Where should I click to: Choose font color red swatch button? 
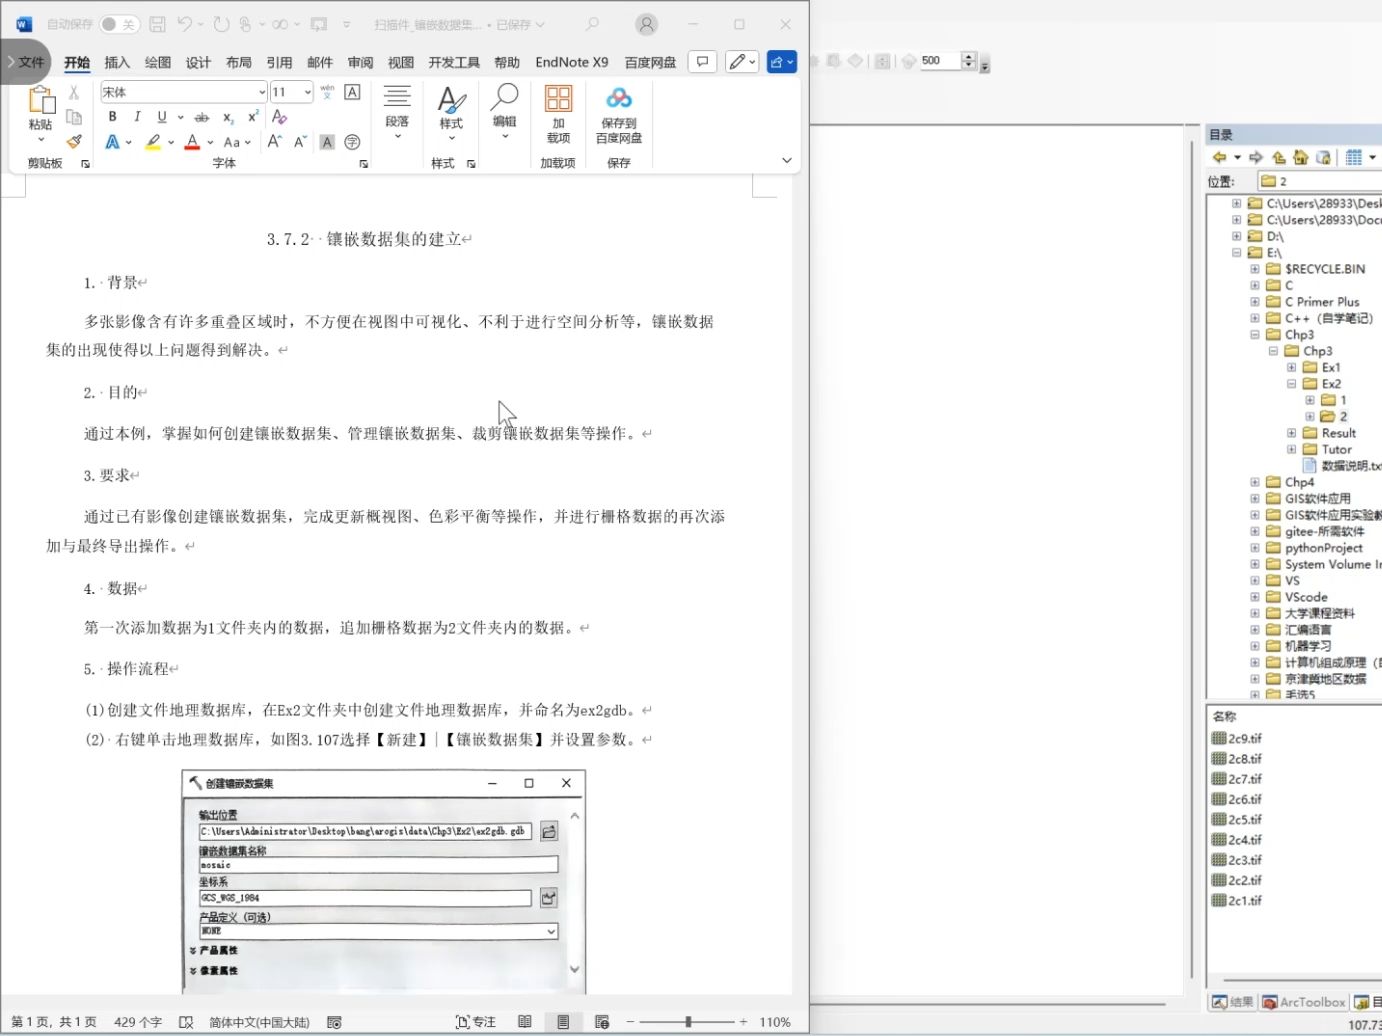[192, 142]
